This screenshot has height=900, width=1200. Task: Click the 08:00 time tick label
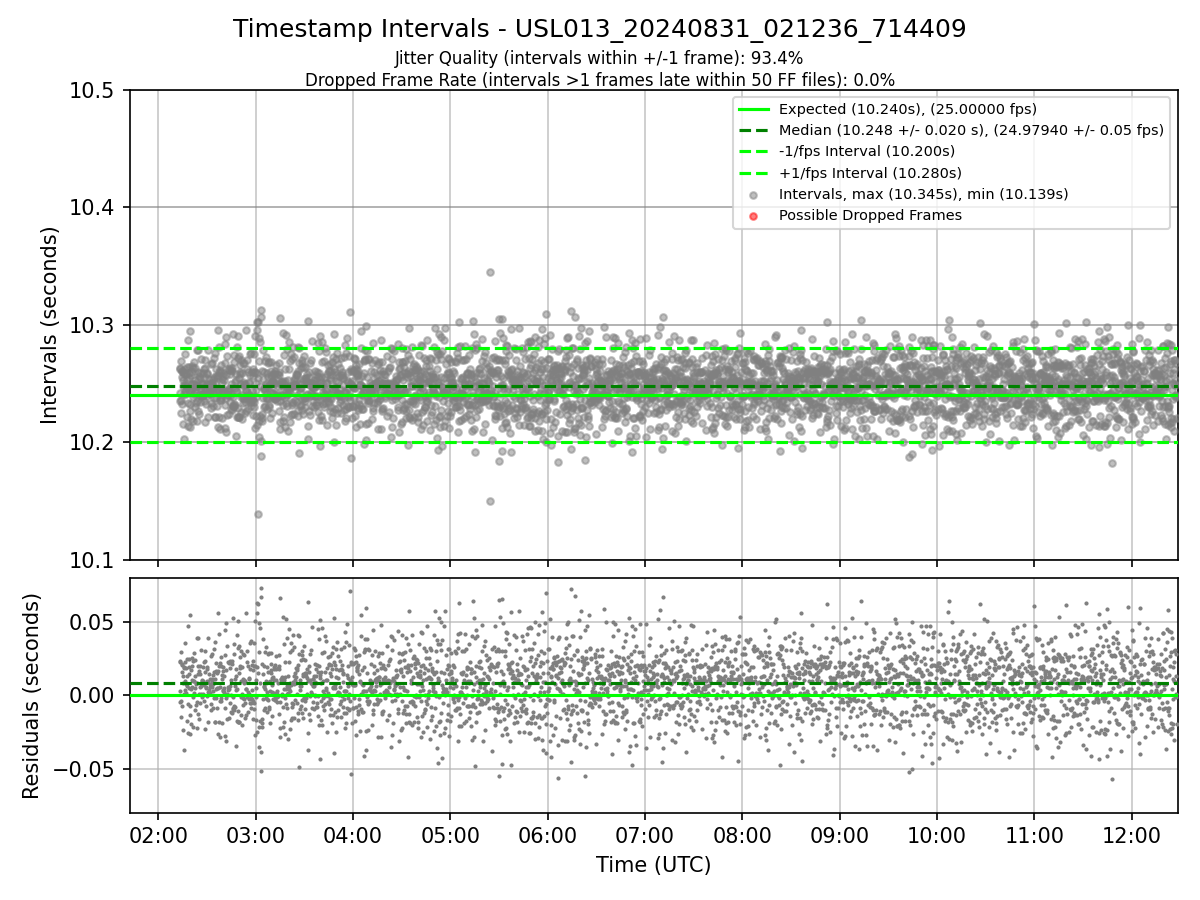[742, 834]
